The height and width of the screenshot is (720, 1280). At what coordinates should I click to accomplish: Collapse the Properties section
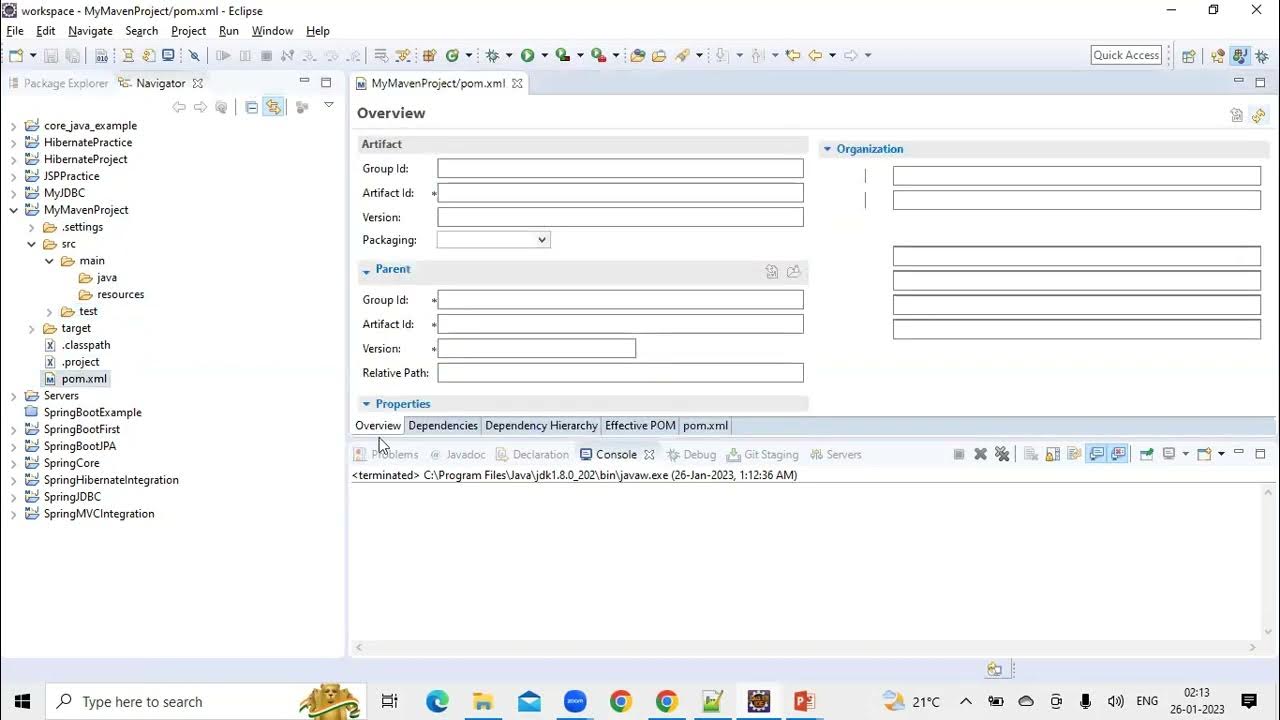click(x=367, y=404)
